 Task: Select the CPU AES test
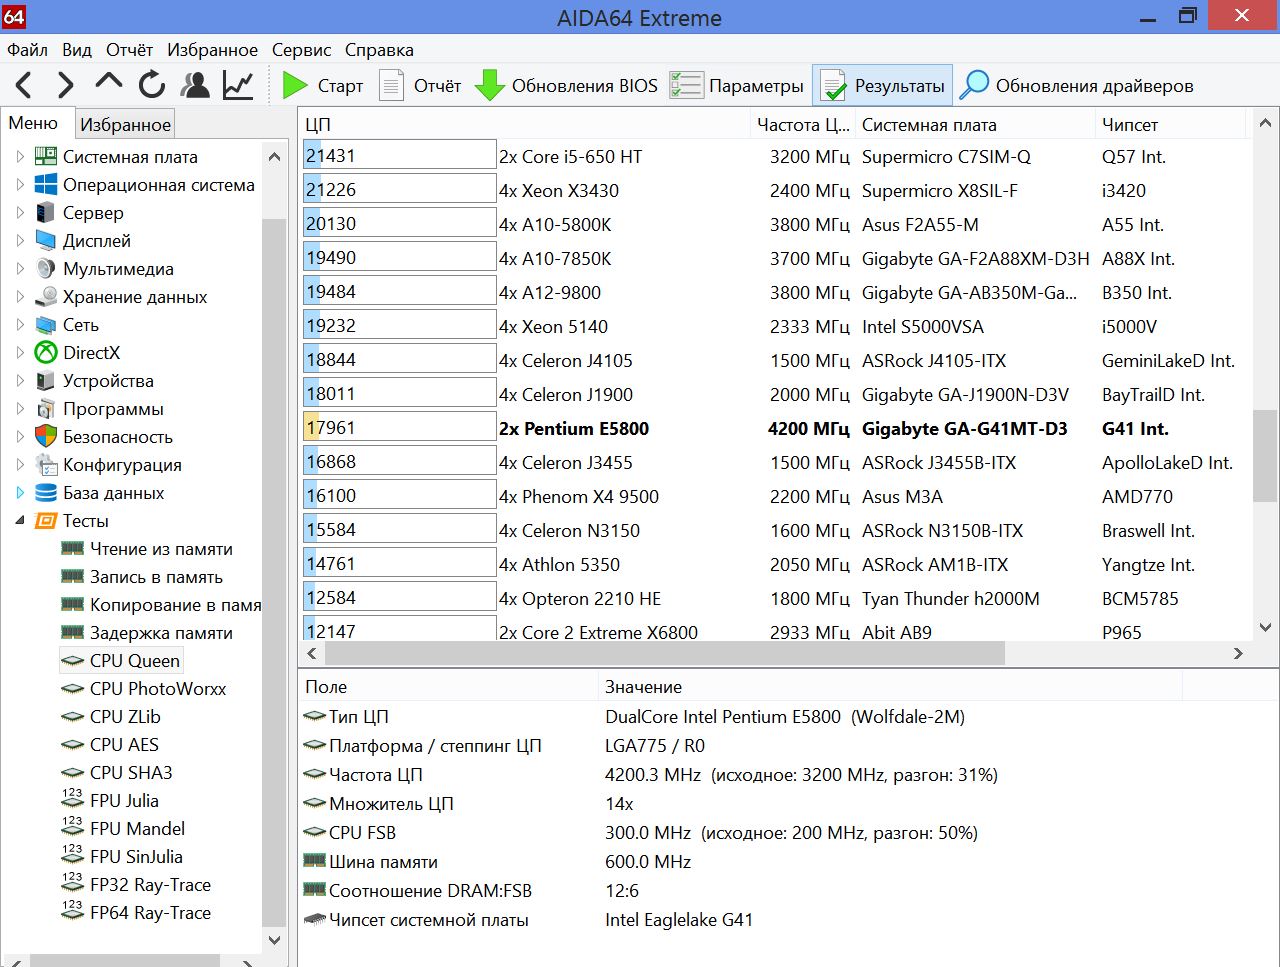coord(110,745)
